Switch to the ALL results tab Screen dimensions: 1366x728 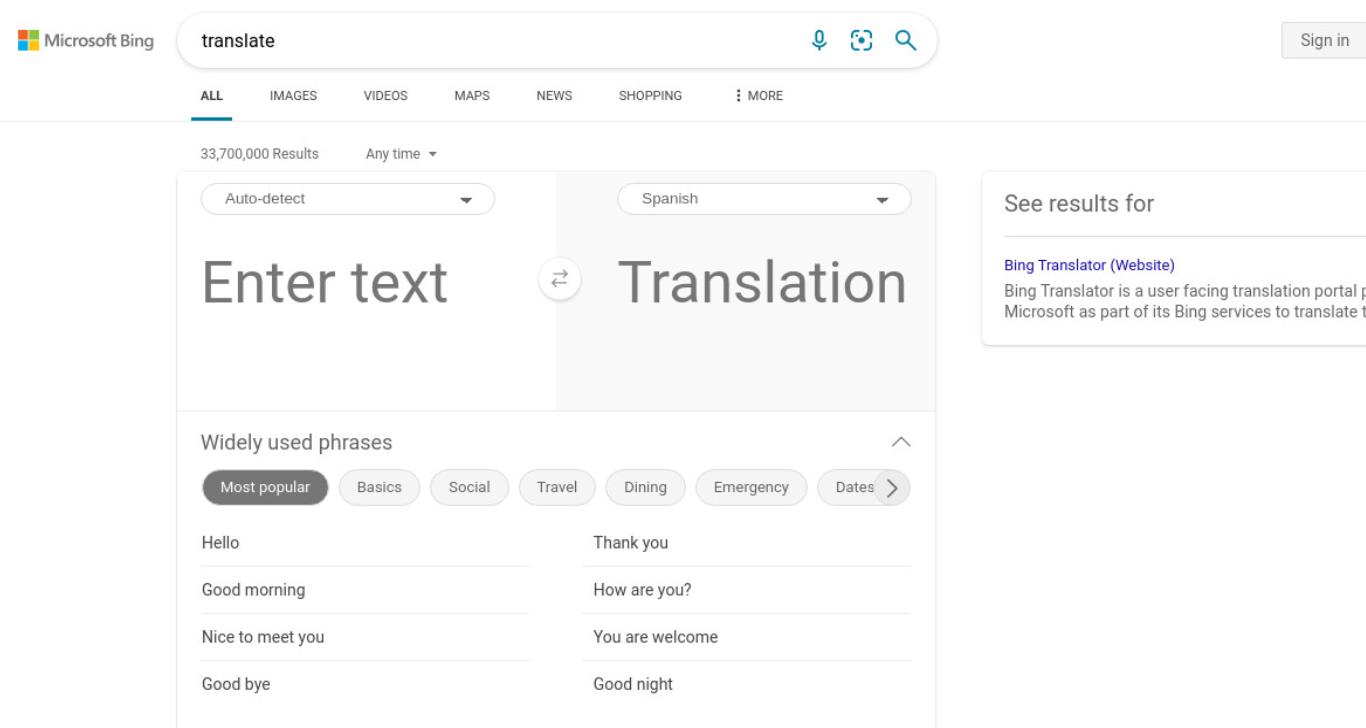coord(212,96)
